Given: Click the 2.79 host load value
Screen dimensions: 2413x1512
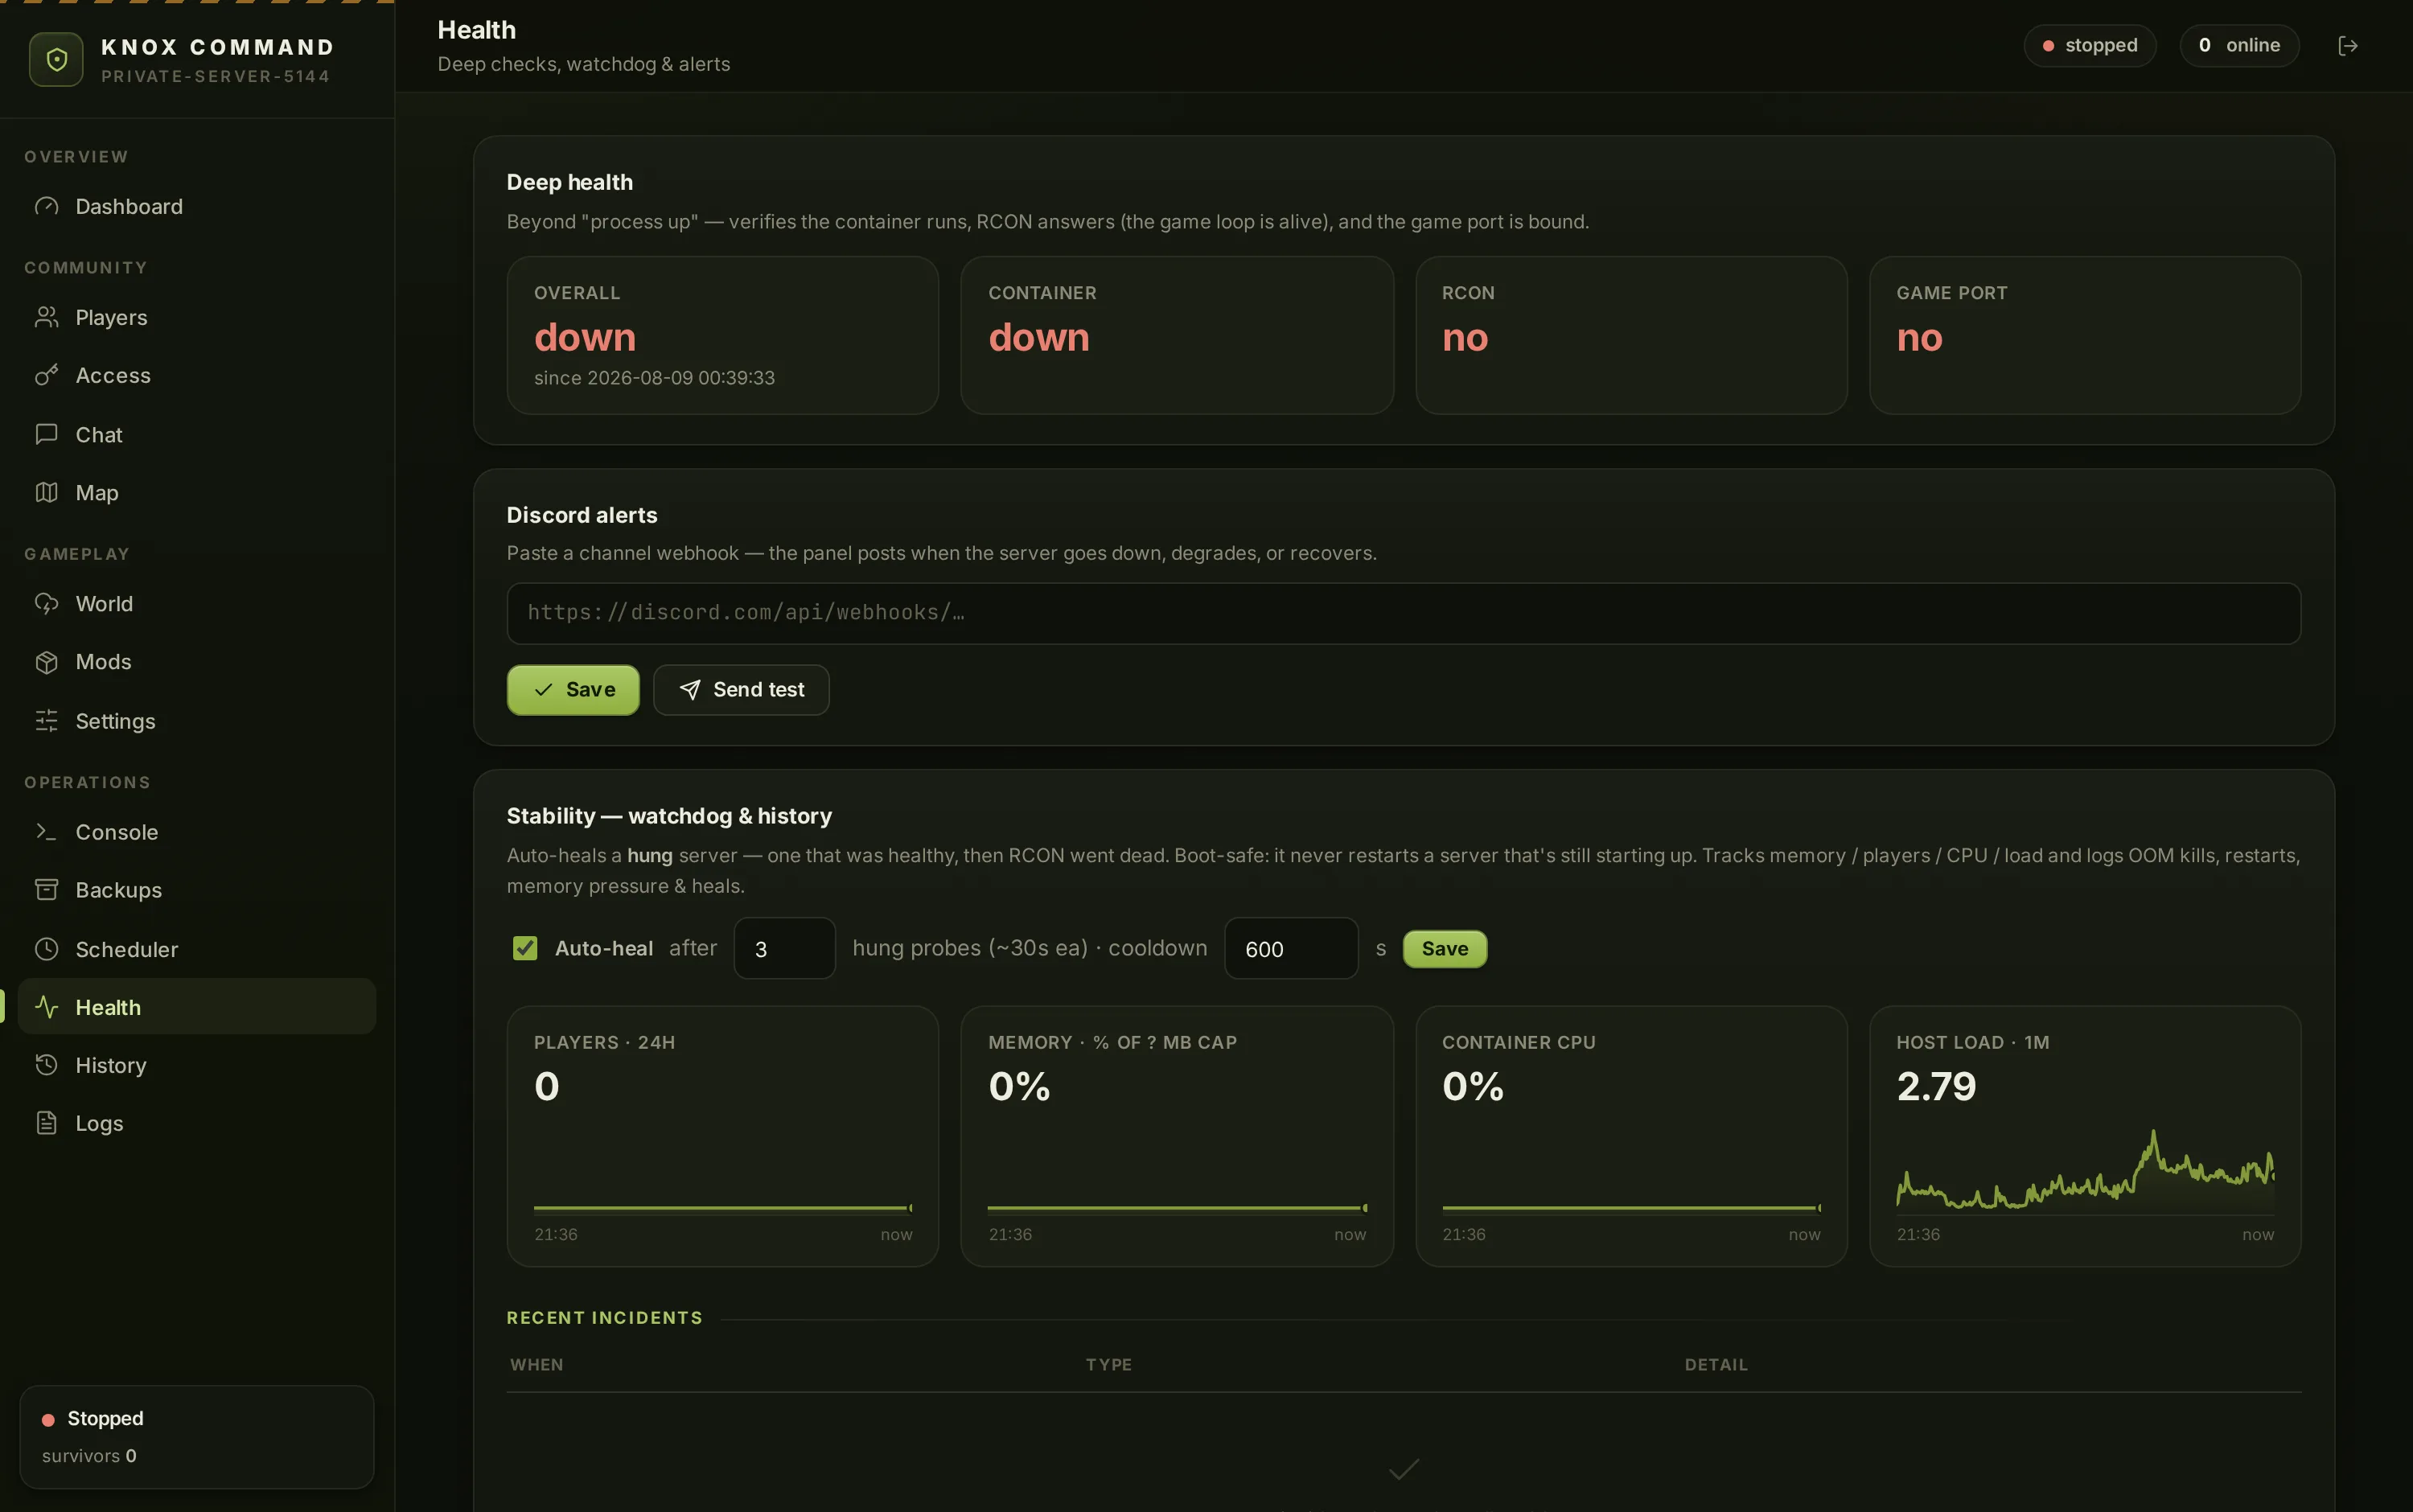Looking at the screenshot, I should click(x=1936, y=1086).
